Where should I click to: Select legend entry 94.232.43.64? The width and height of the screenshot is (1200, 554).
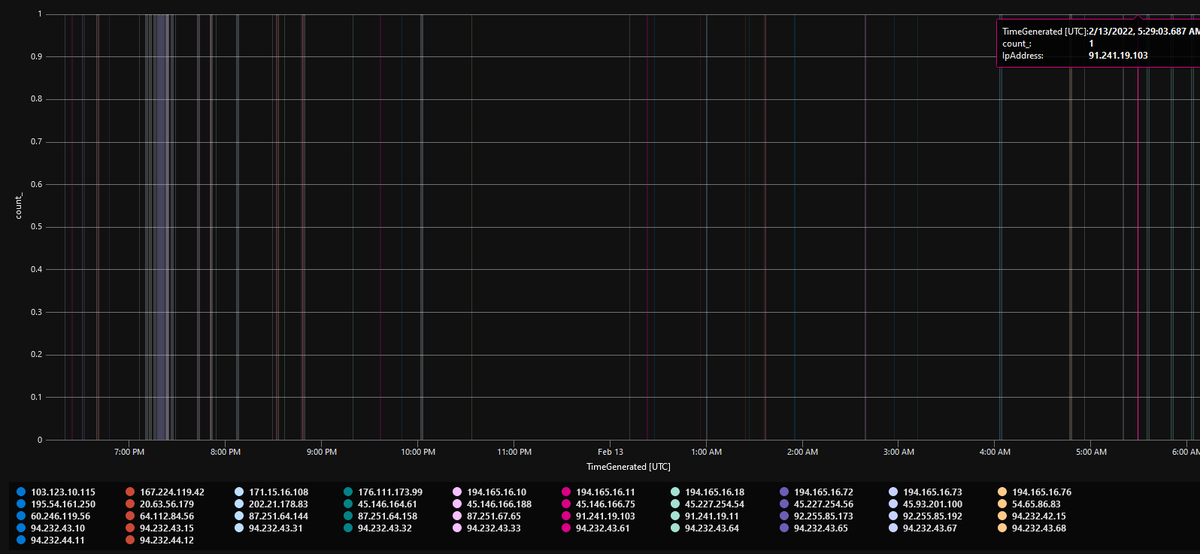[x=704, y=528]
